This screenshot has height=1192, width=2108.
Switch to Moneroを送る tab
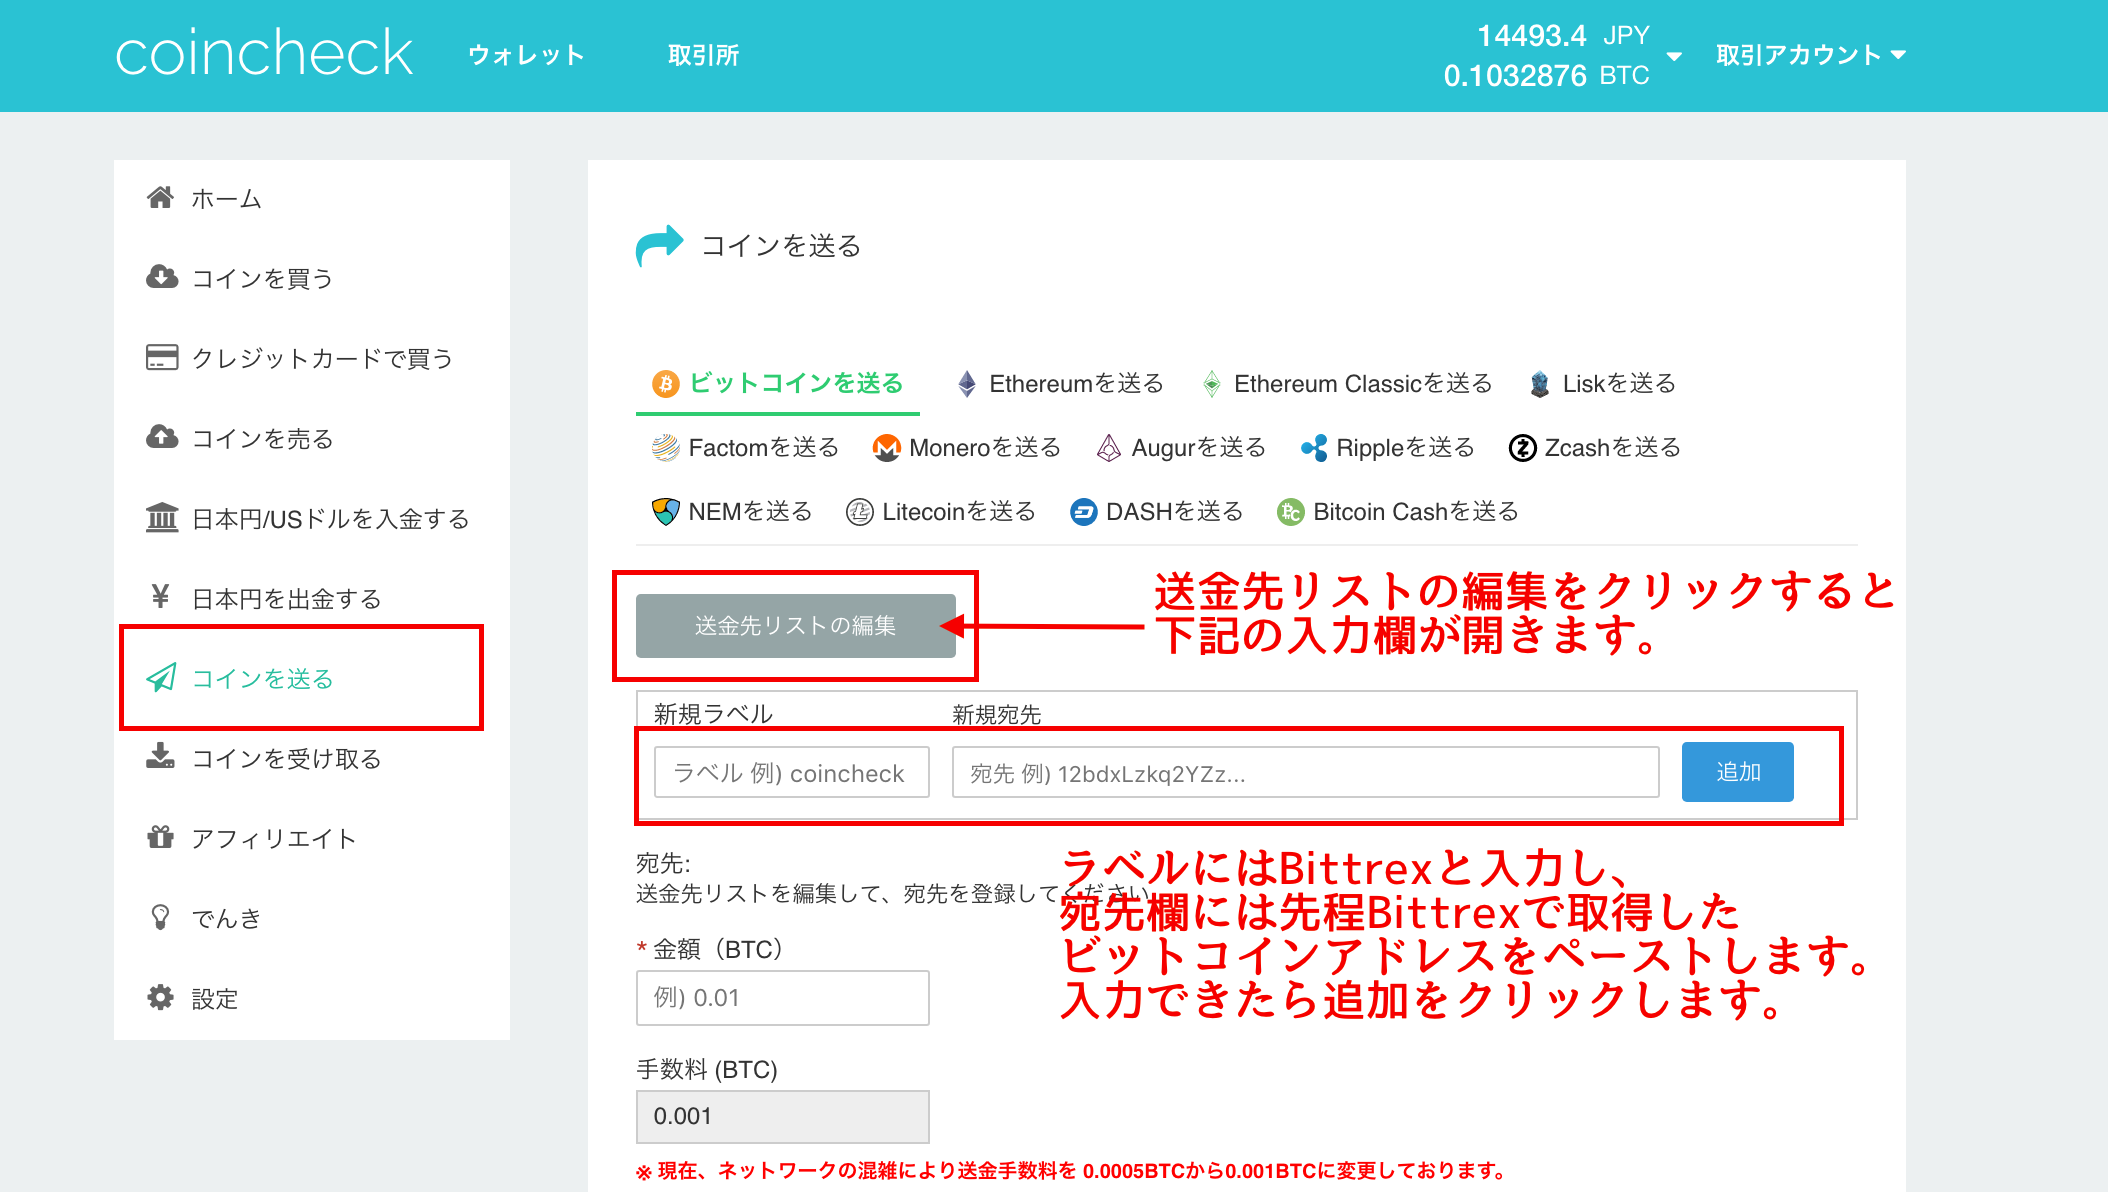985,447
